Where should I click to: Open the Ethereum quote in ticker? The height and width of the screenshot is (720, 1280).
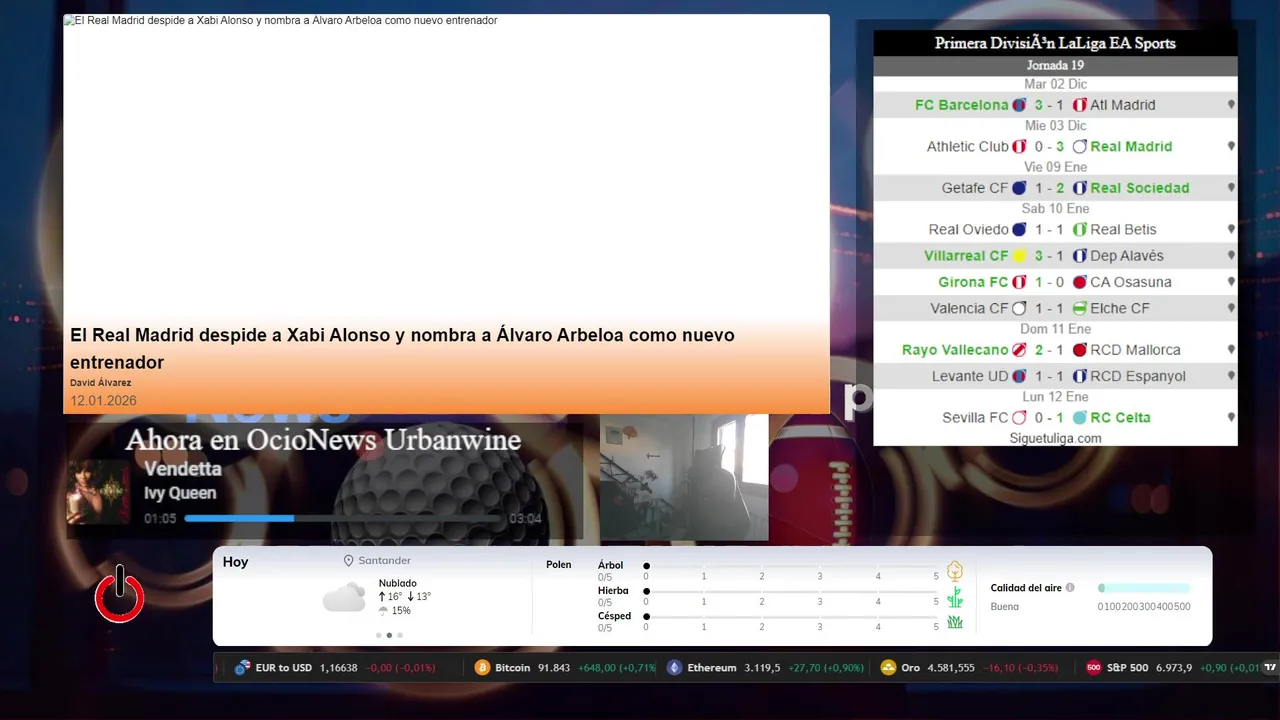coord(765,668)
